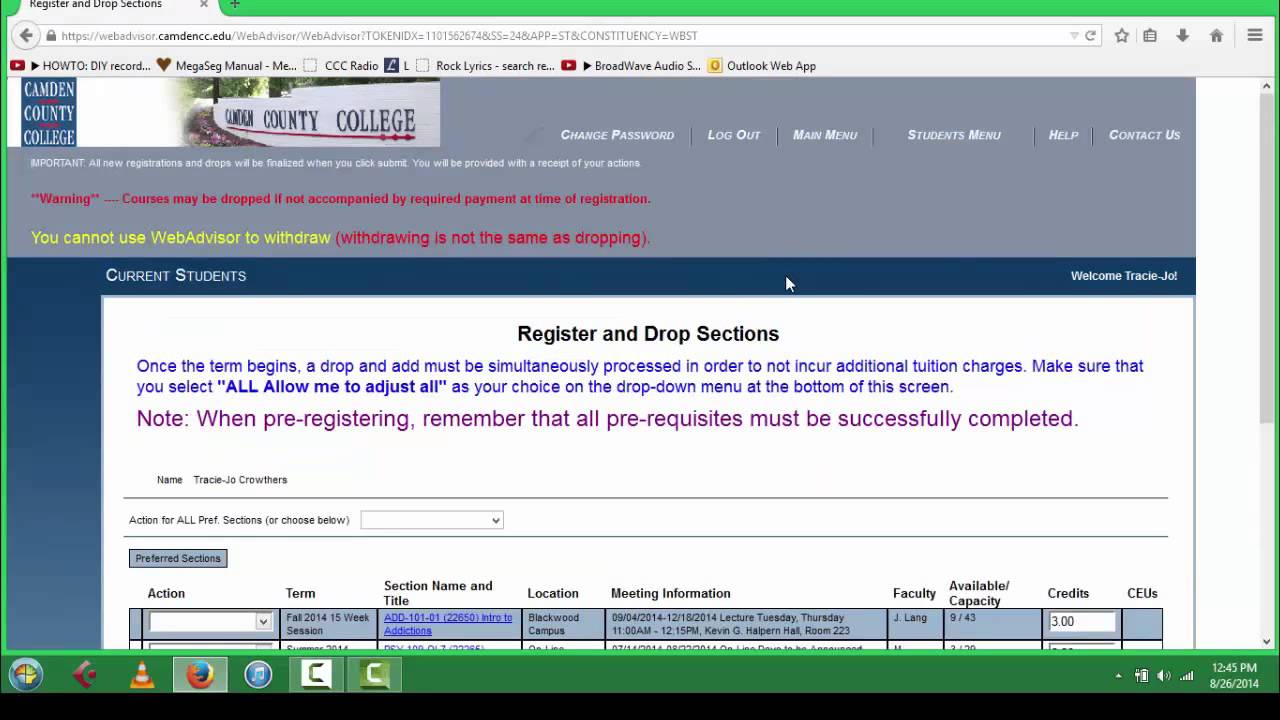Click the 'Register and Drop Sections' heading
1280x720 pixels.
point(648,334)
